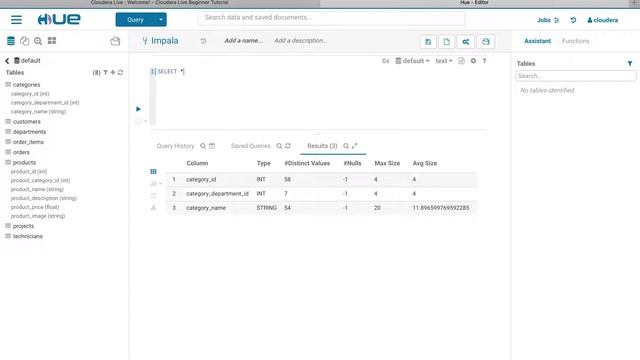Open the Query button dropdown arrow

click(x=161, y=20)
